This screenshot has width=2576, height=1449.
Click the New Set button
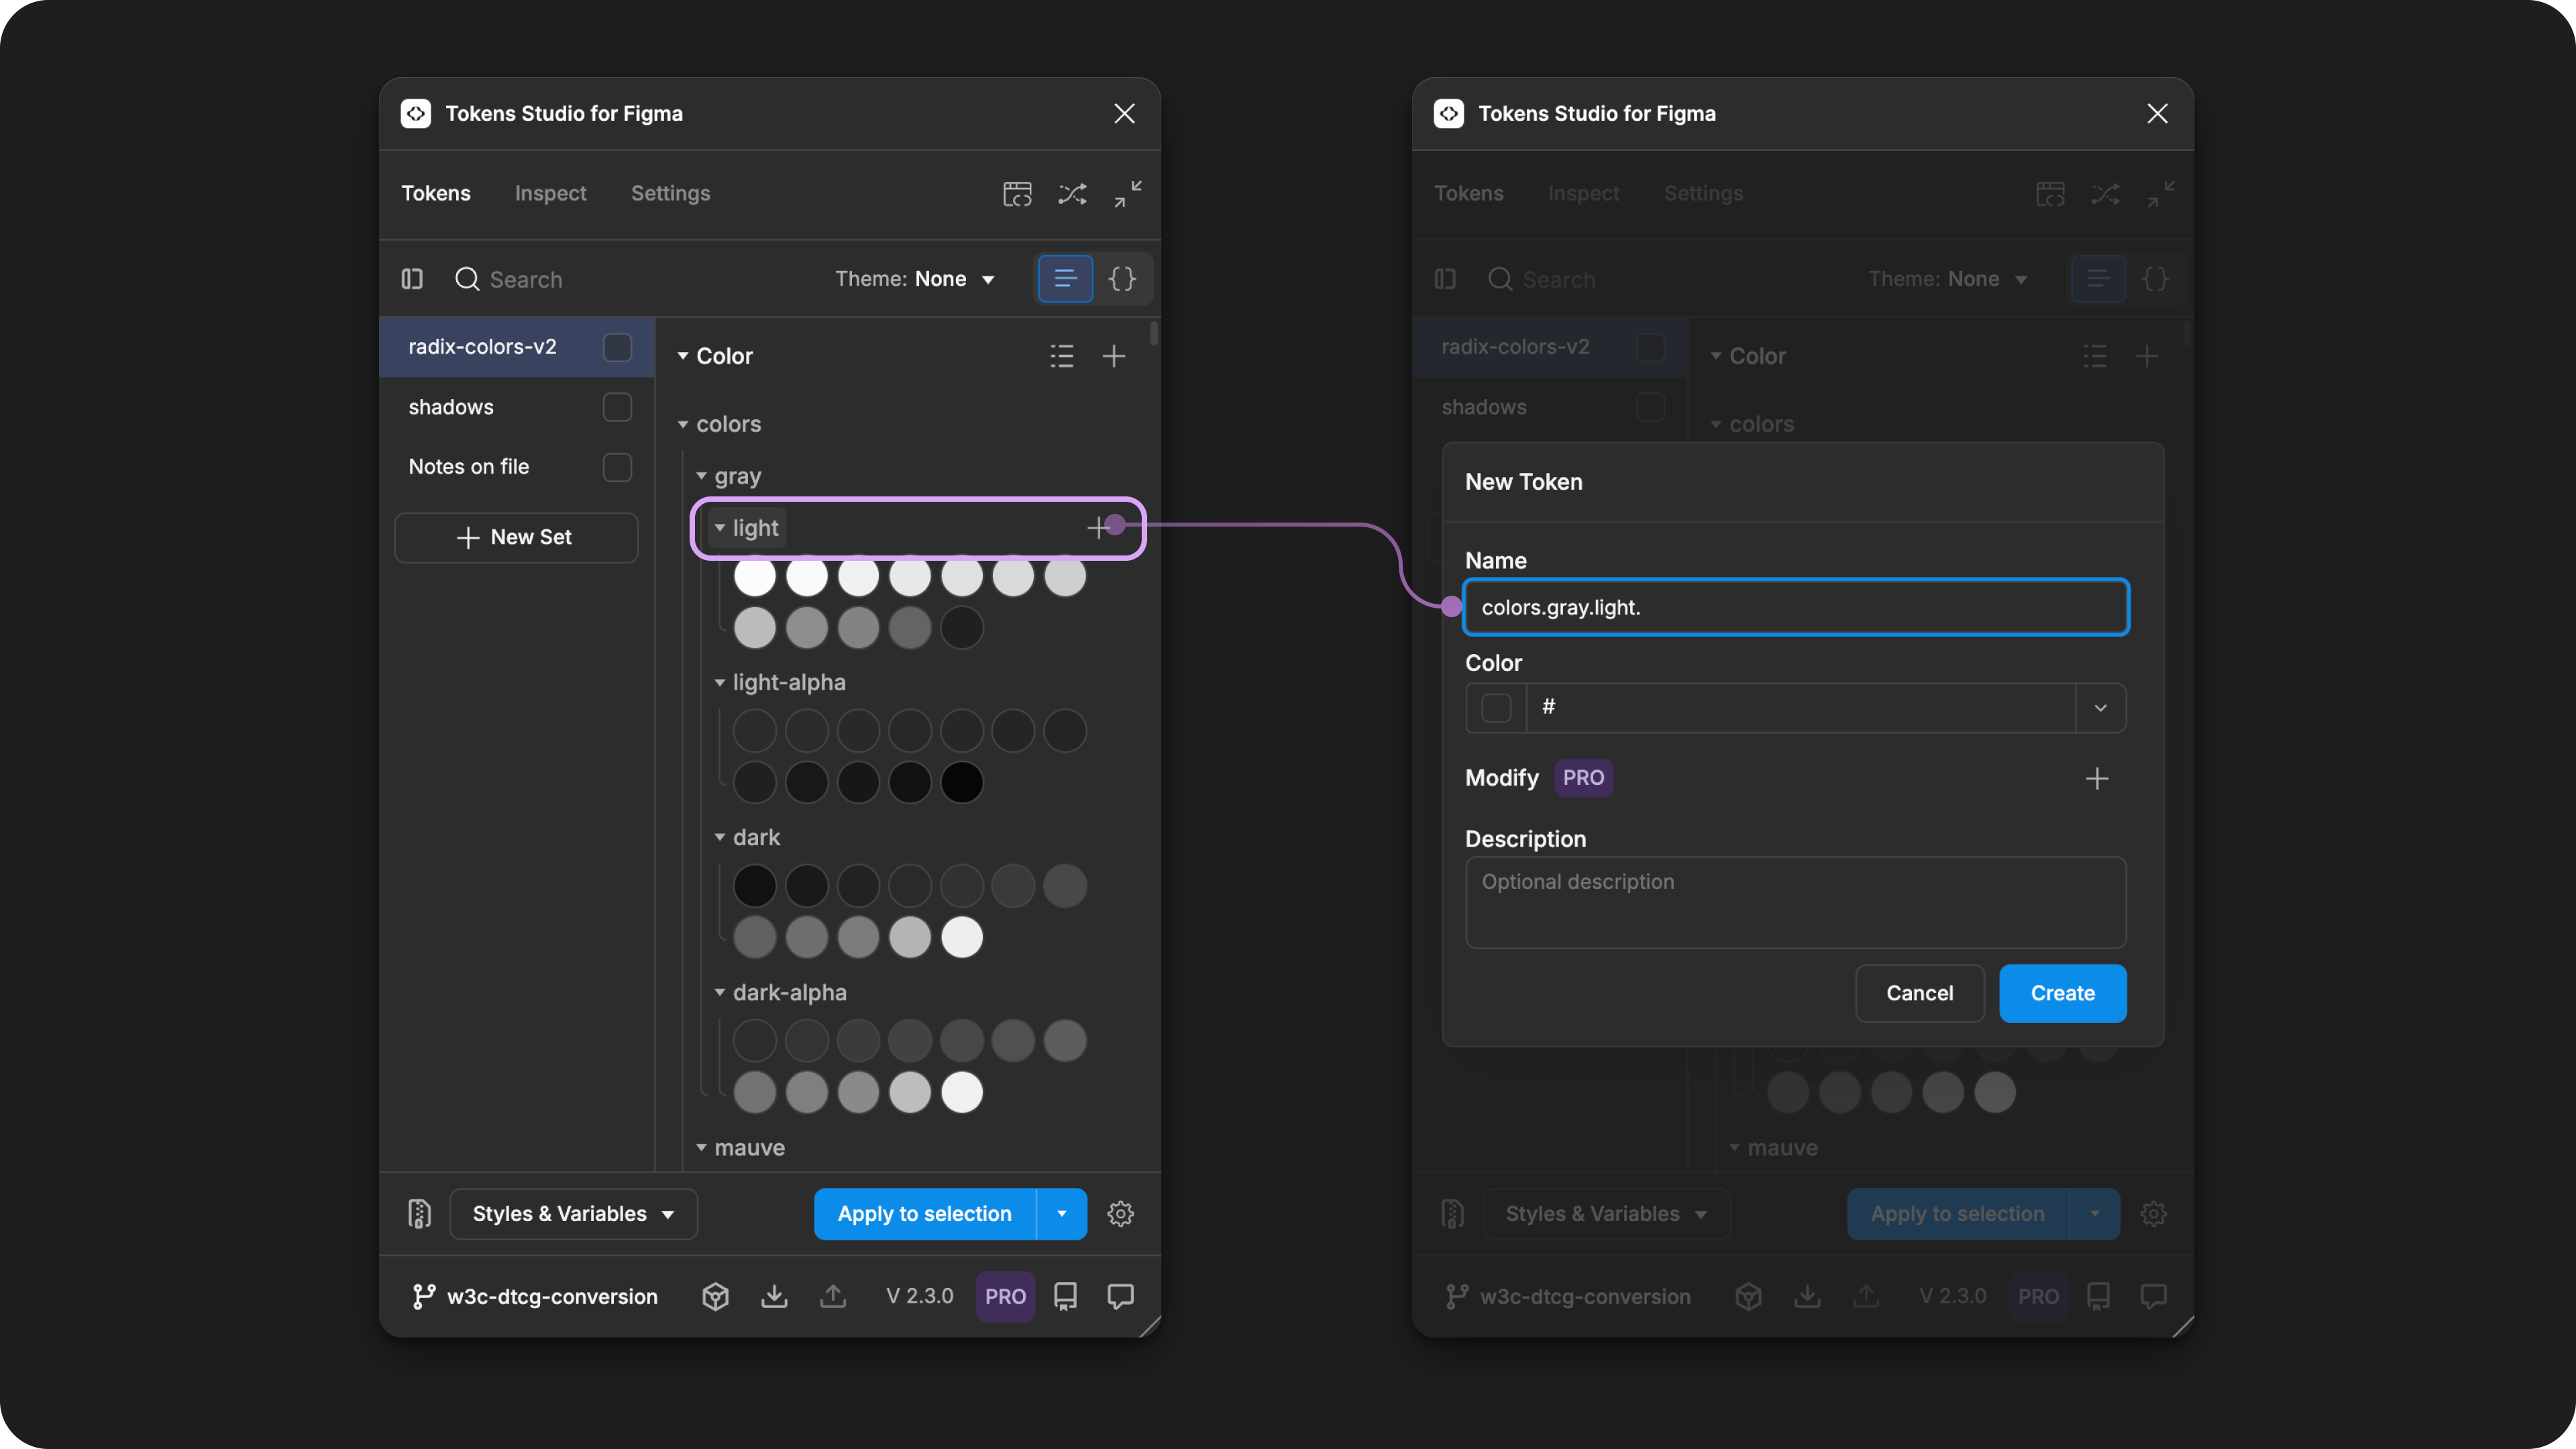[x=516, y=538]
